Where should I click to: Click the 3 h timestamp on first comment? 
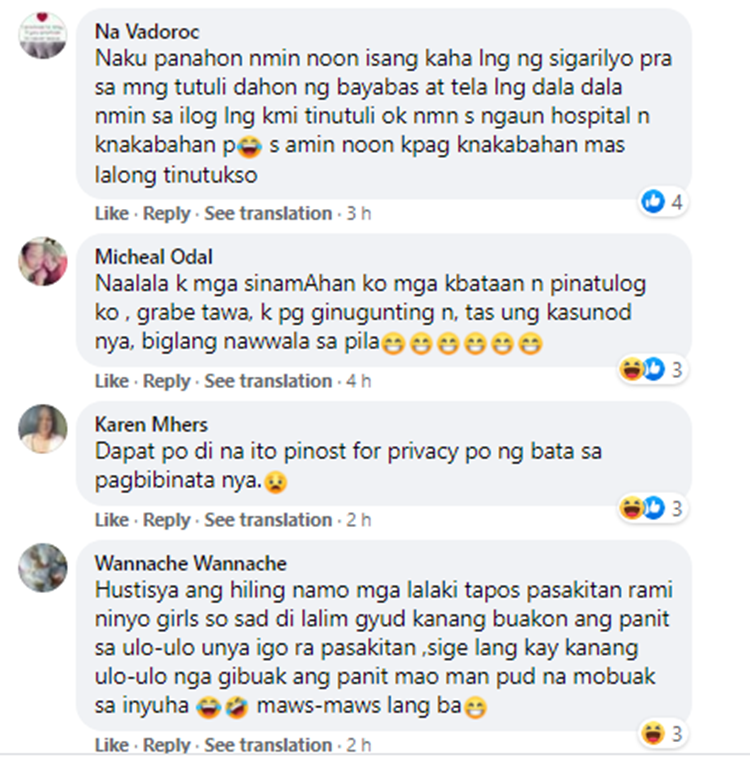(359, 213)
